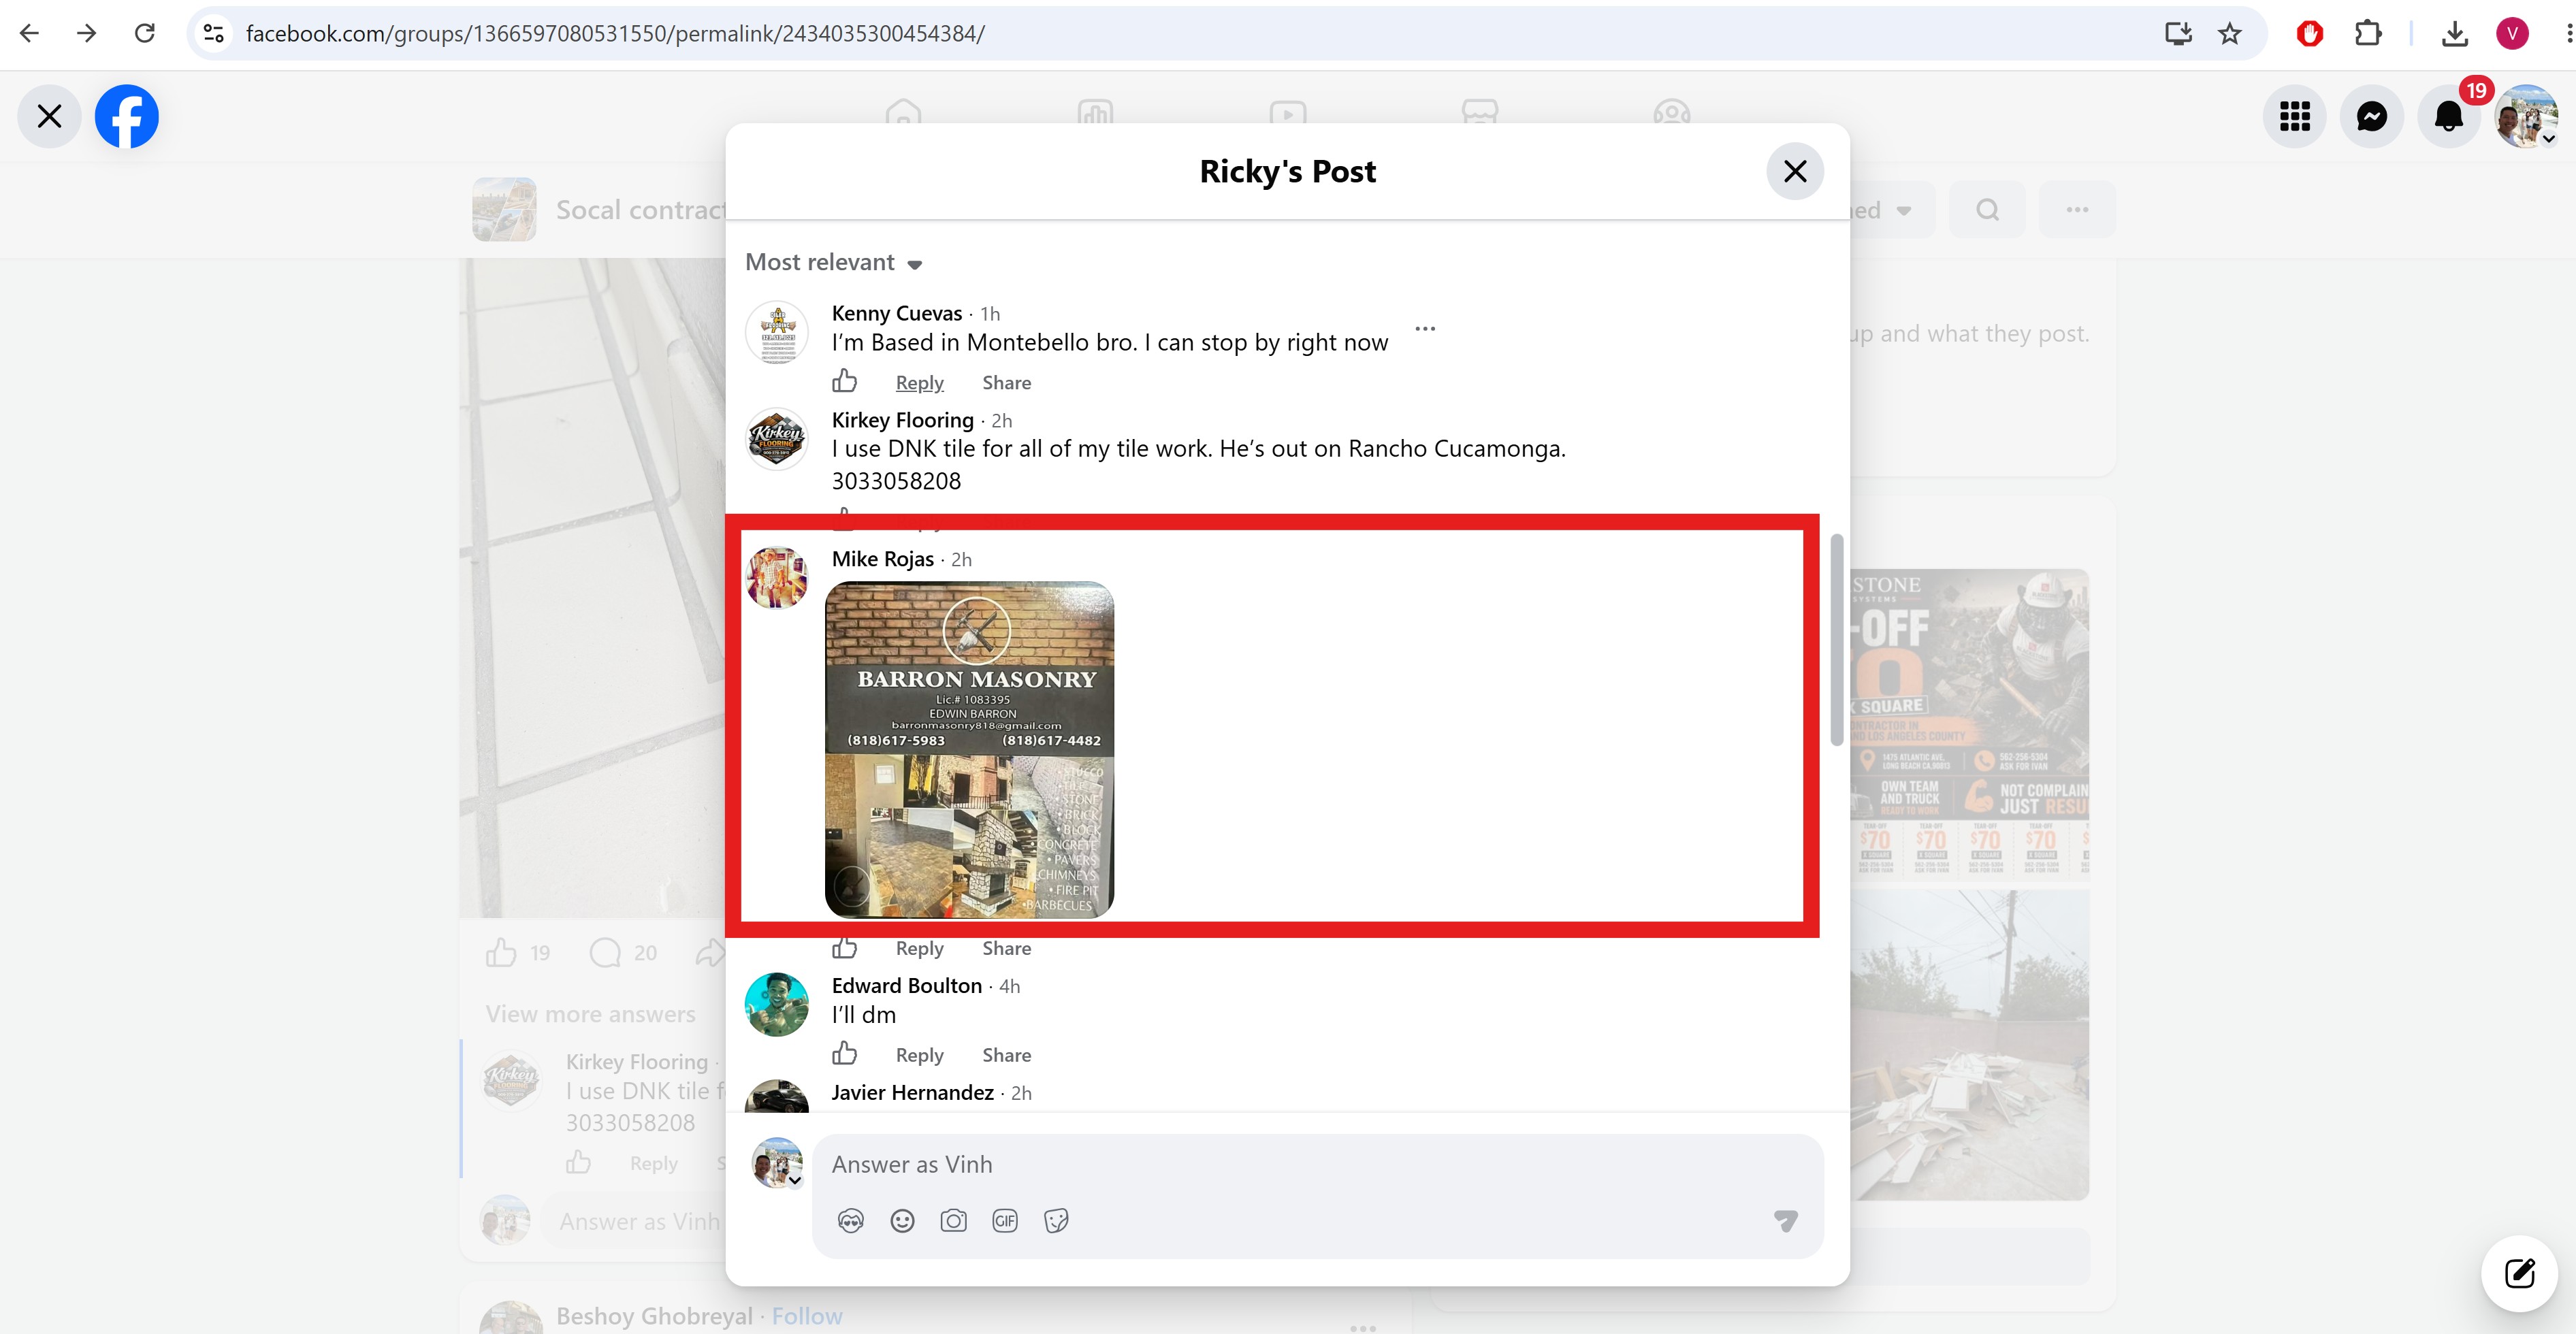Viewport: 2576px width, 1334px height.
Task: Open the emoji picker in the answer box
Action: 902,1221
